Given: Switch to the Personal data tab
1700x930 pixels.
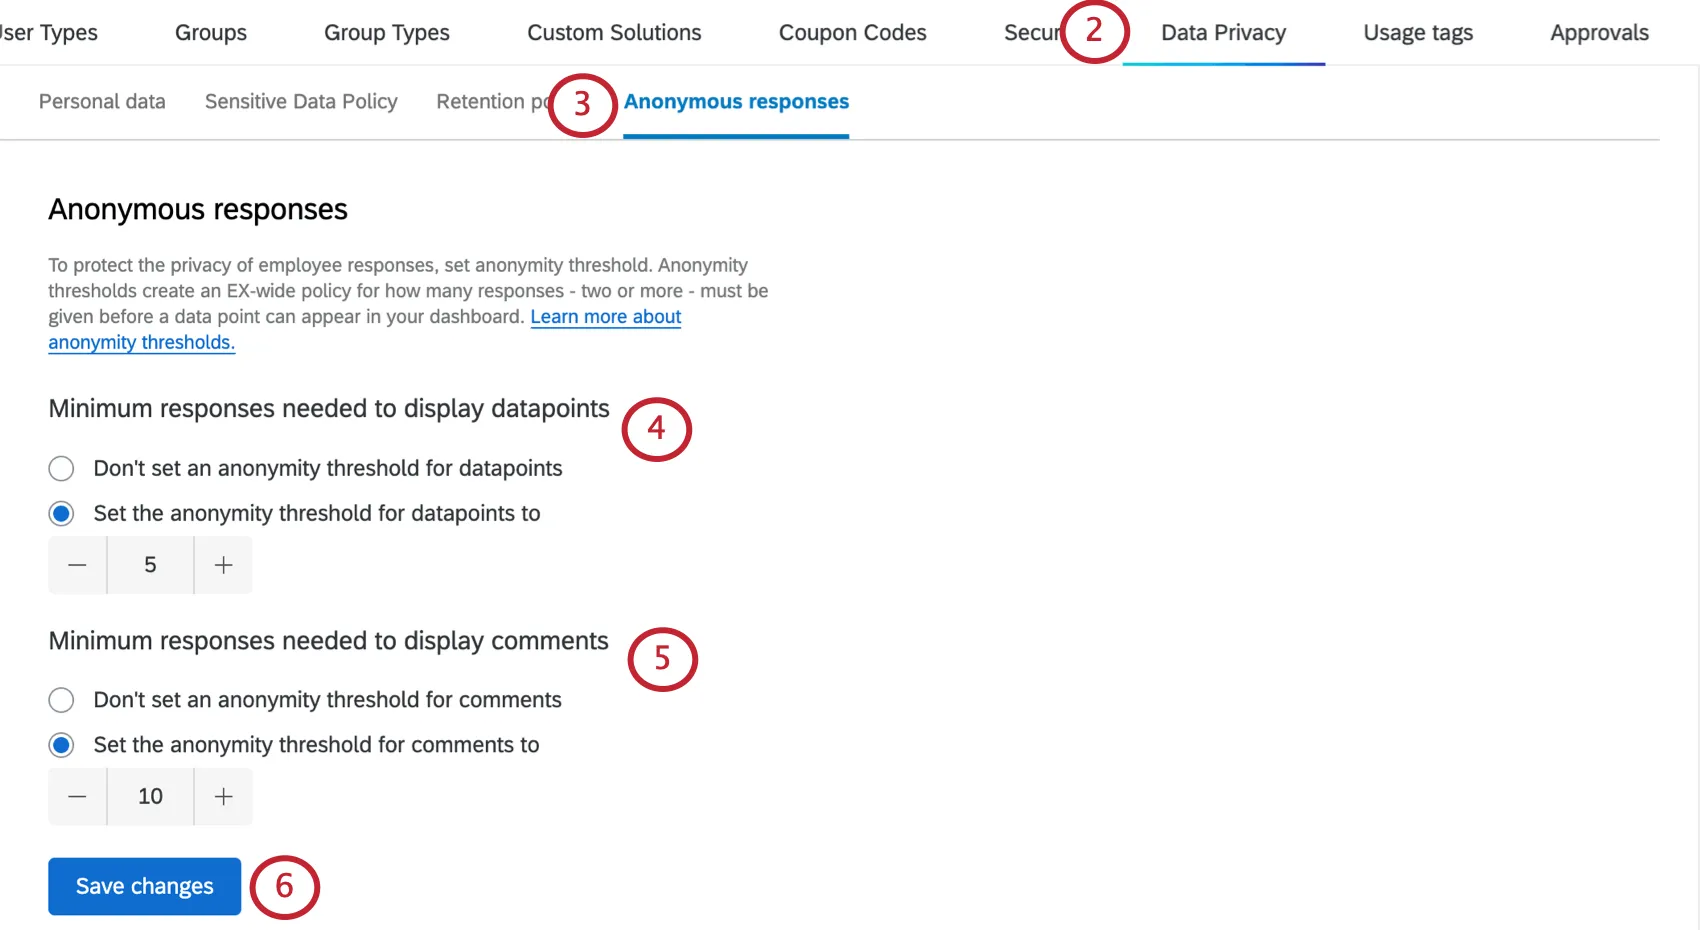Looking at the screenshot, I should pos(101,101).
